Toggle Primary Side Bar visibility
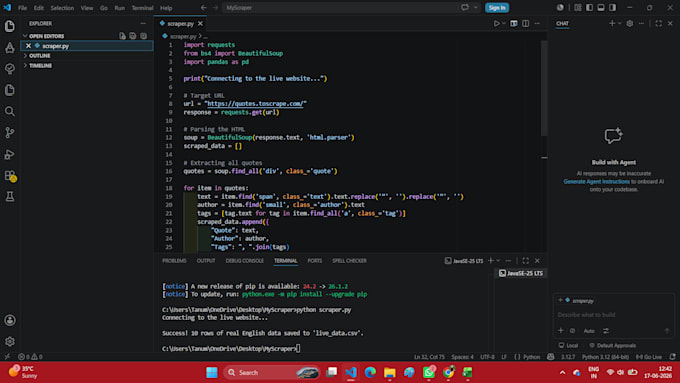Screen dimensions: 680x383 coord(589,7)
